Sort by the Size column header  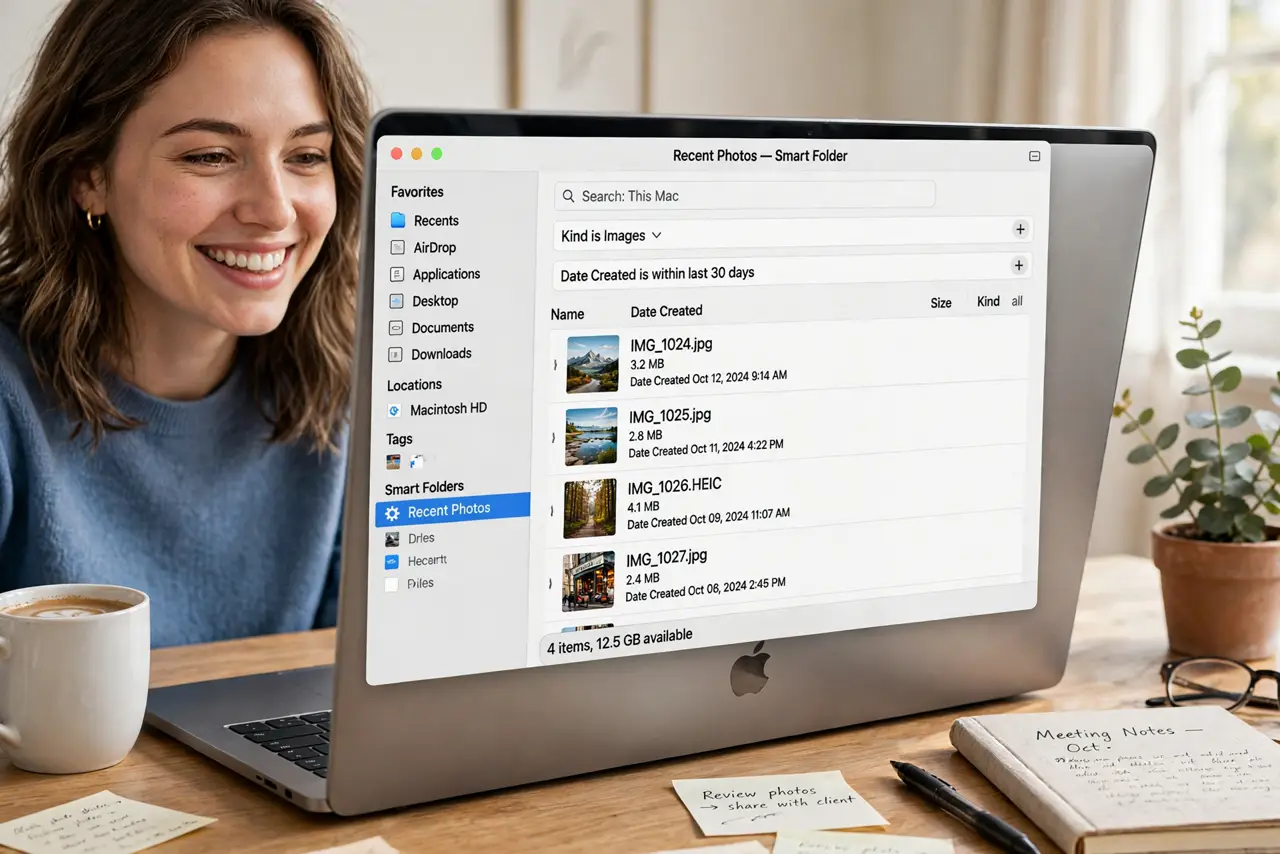click(x=941, y=303)
